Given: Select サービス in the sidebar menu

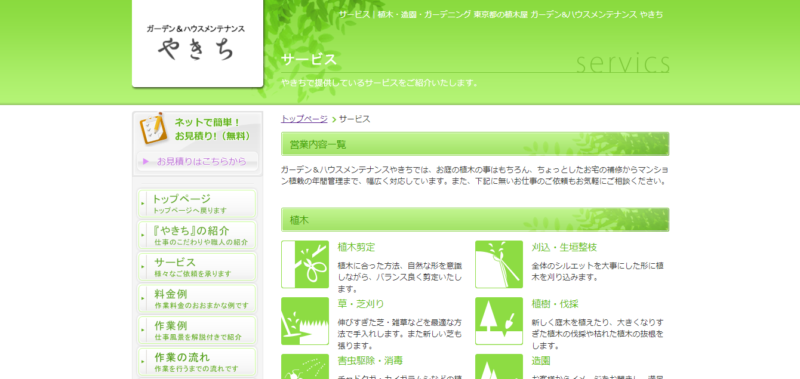Looking at the screenshot, I should tap(197, 267).
